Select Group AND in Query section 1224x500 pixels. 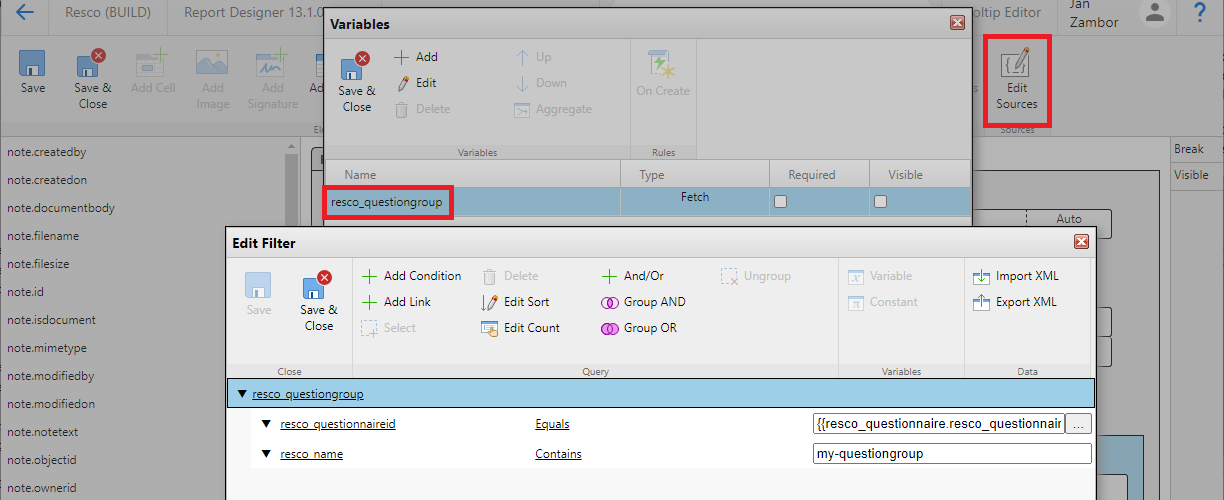(x=644, y=302)
